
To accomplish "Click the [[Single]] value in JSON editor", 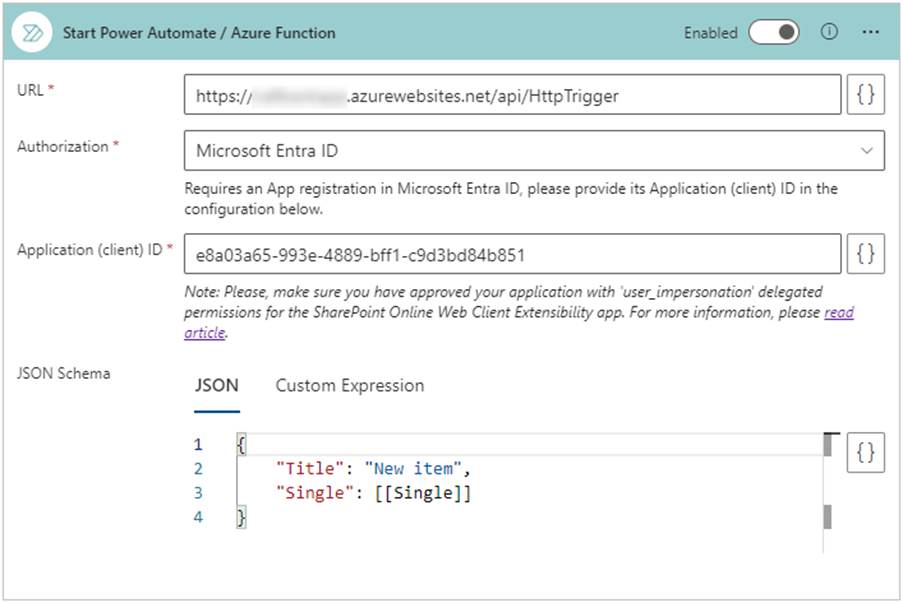I will [x=423, y=493].
